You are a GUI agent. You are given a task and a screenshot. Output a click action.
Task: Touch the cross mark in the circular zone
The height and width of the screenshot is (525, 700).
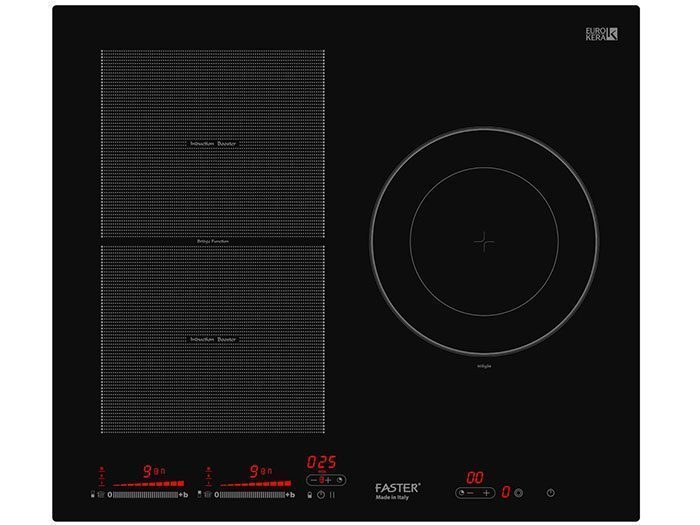point(484,241)
